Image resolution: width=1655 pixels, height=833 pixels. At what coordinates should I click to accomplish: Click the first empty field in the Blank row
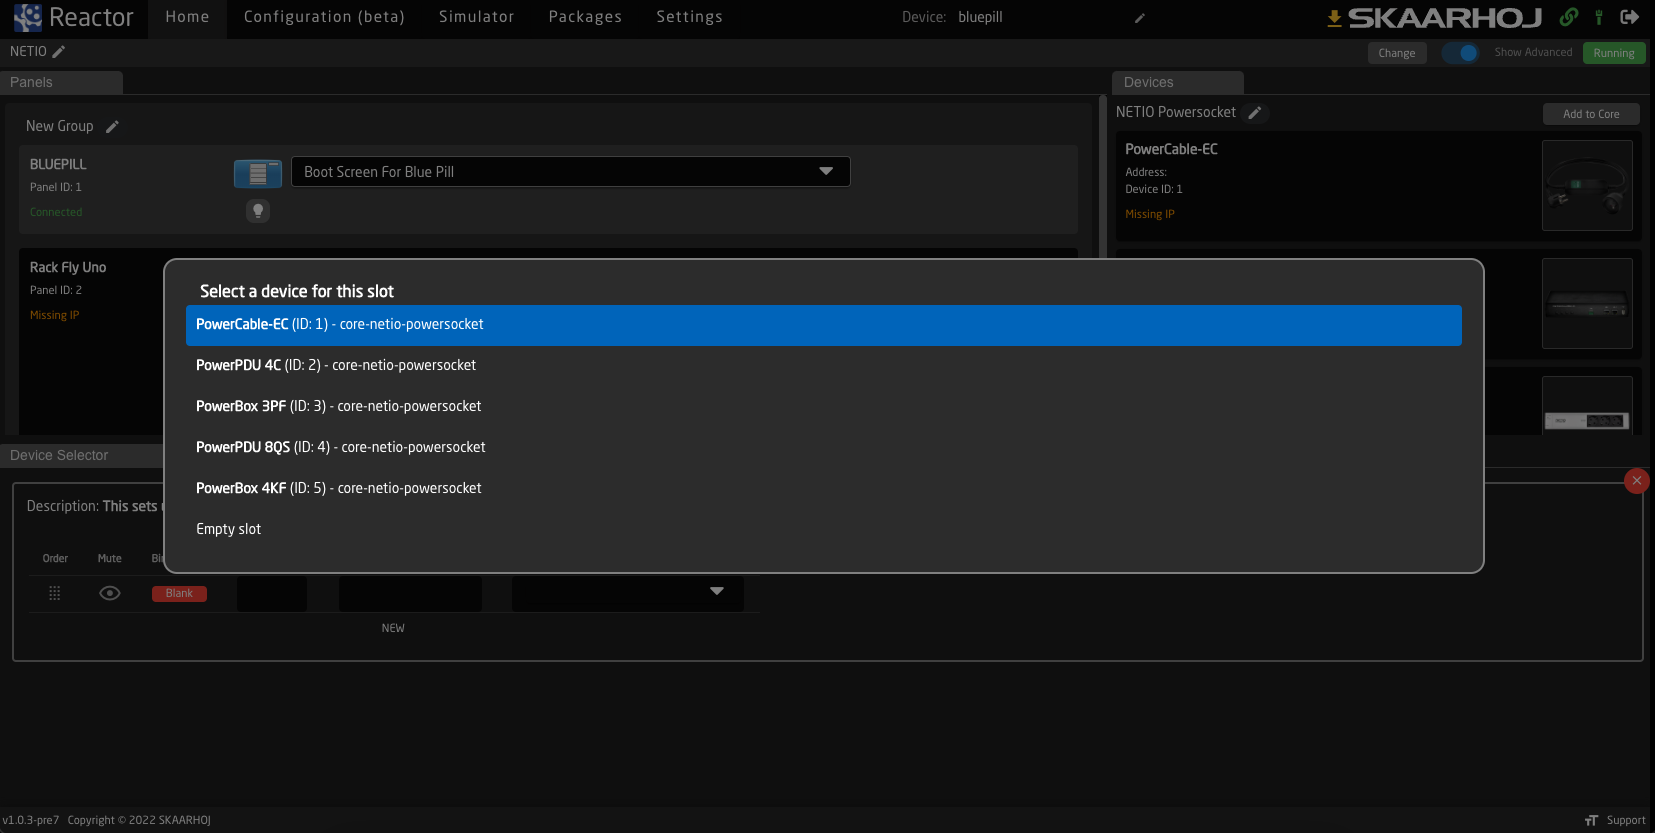[272, 593]
